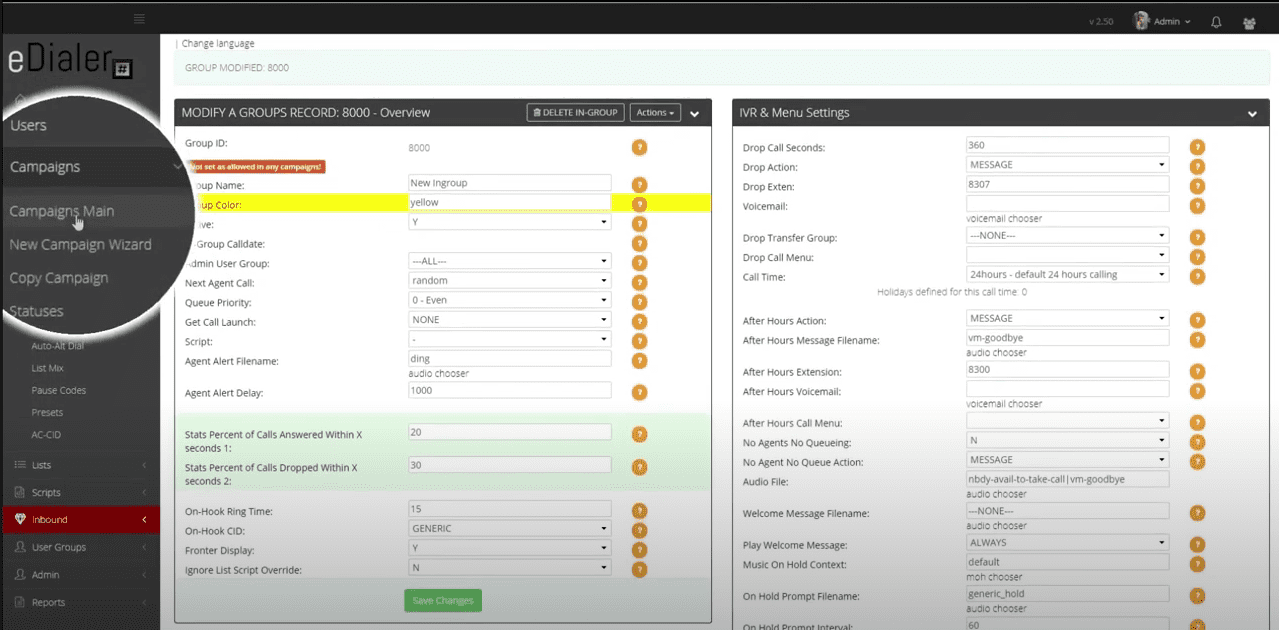Image resolution: width=1279 pixels, height=630 pixels.
Task: Open the Admin profile avatar
Action: [1141, 20]
